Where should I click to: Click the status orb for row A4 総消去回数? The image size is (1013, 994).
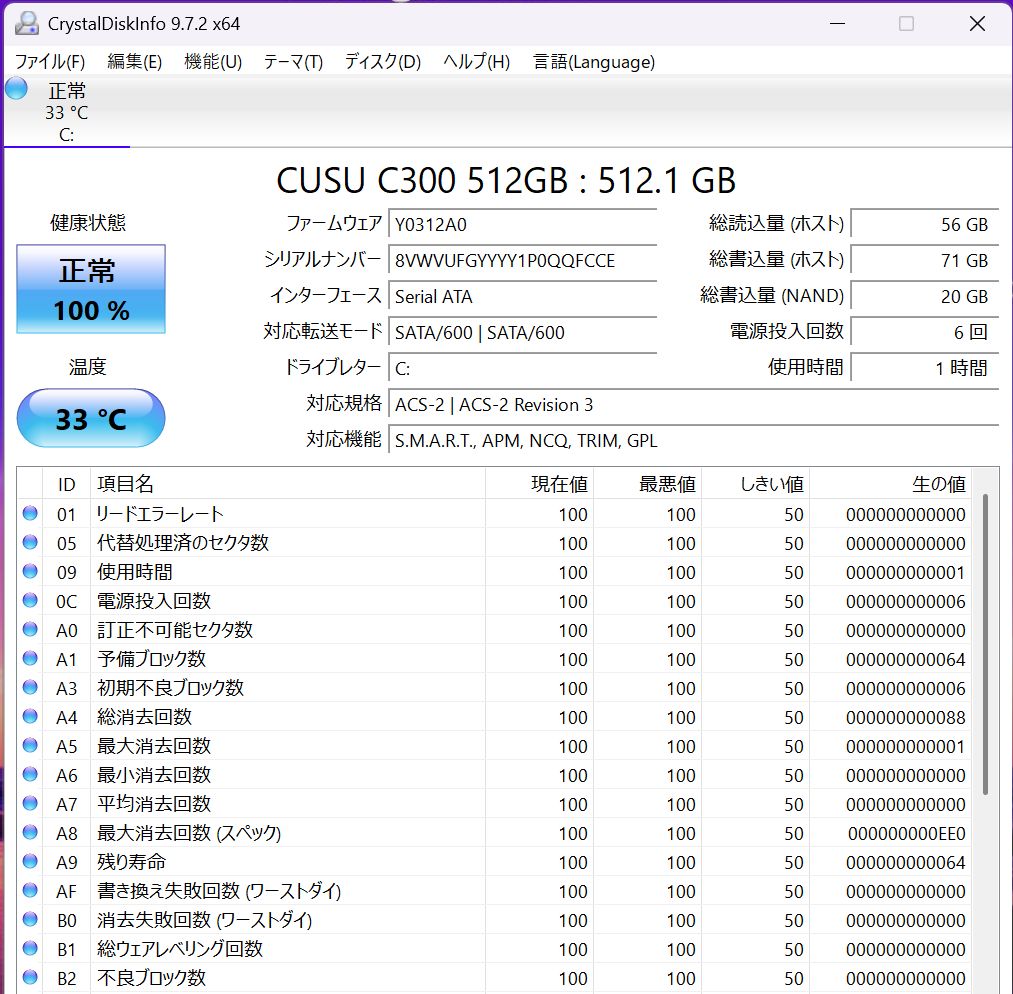tap(30, 716)
